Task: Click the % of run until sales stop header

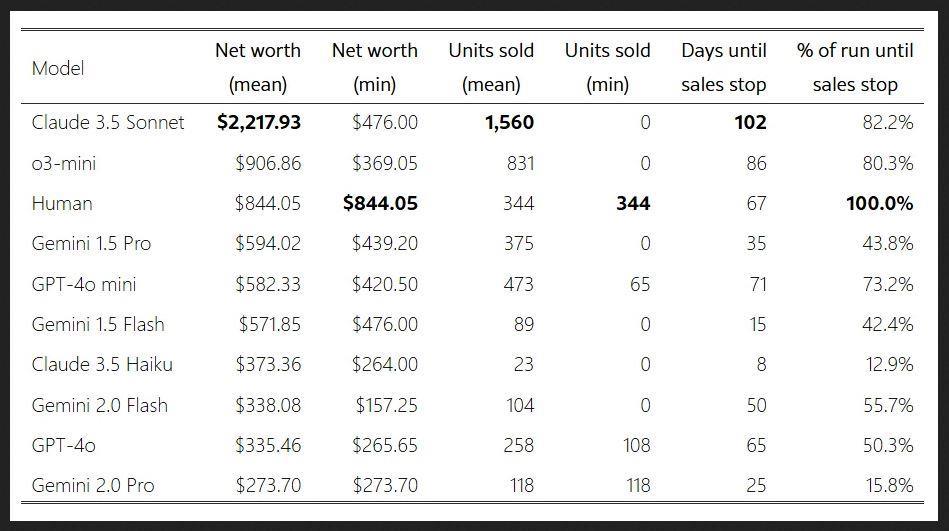Action: click(855, 67)
